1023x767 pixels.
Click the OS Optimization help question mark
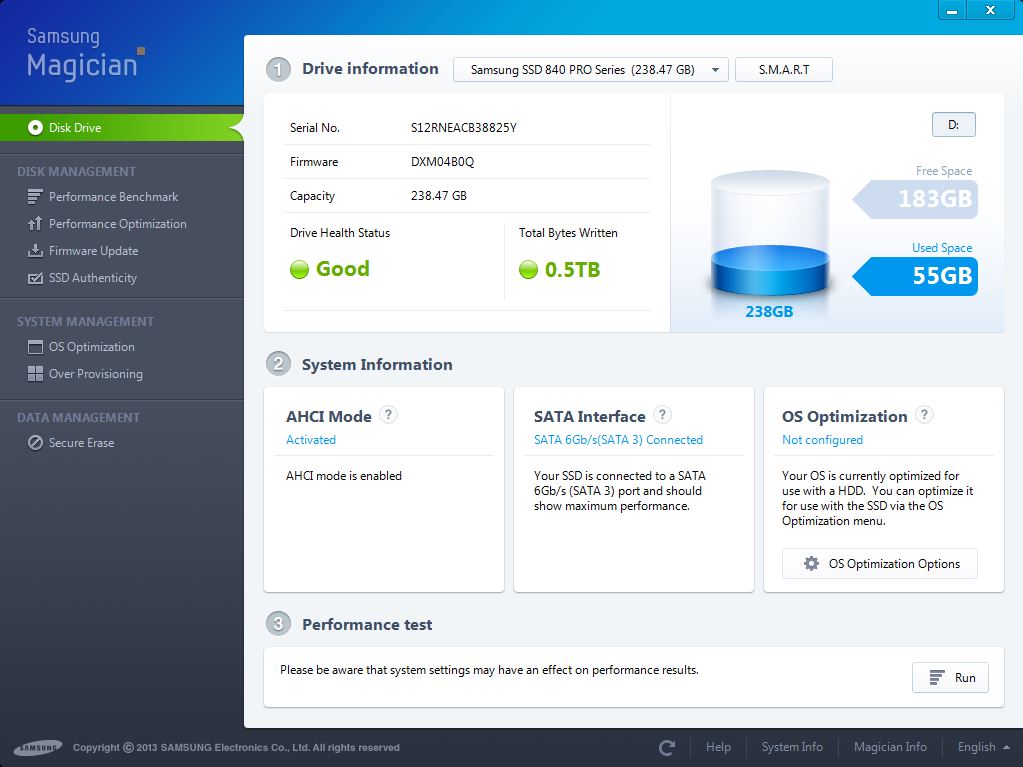924,415
